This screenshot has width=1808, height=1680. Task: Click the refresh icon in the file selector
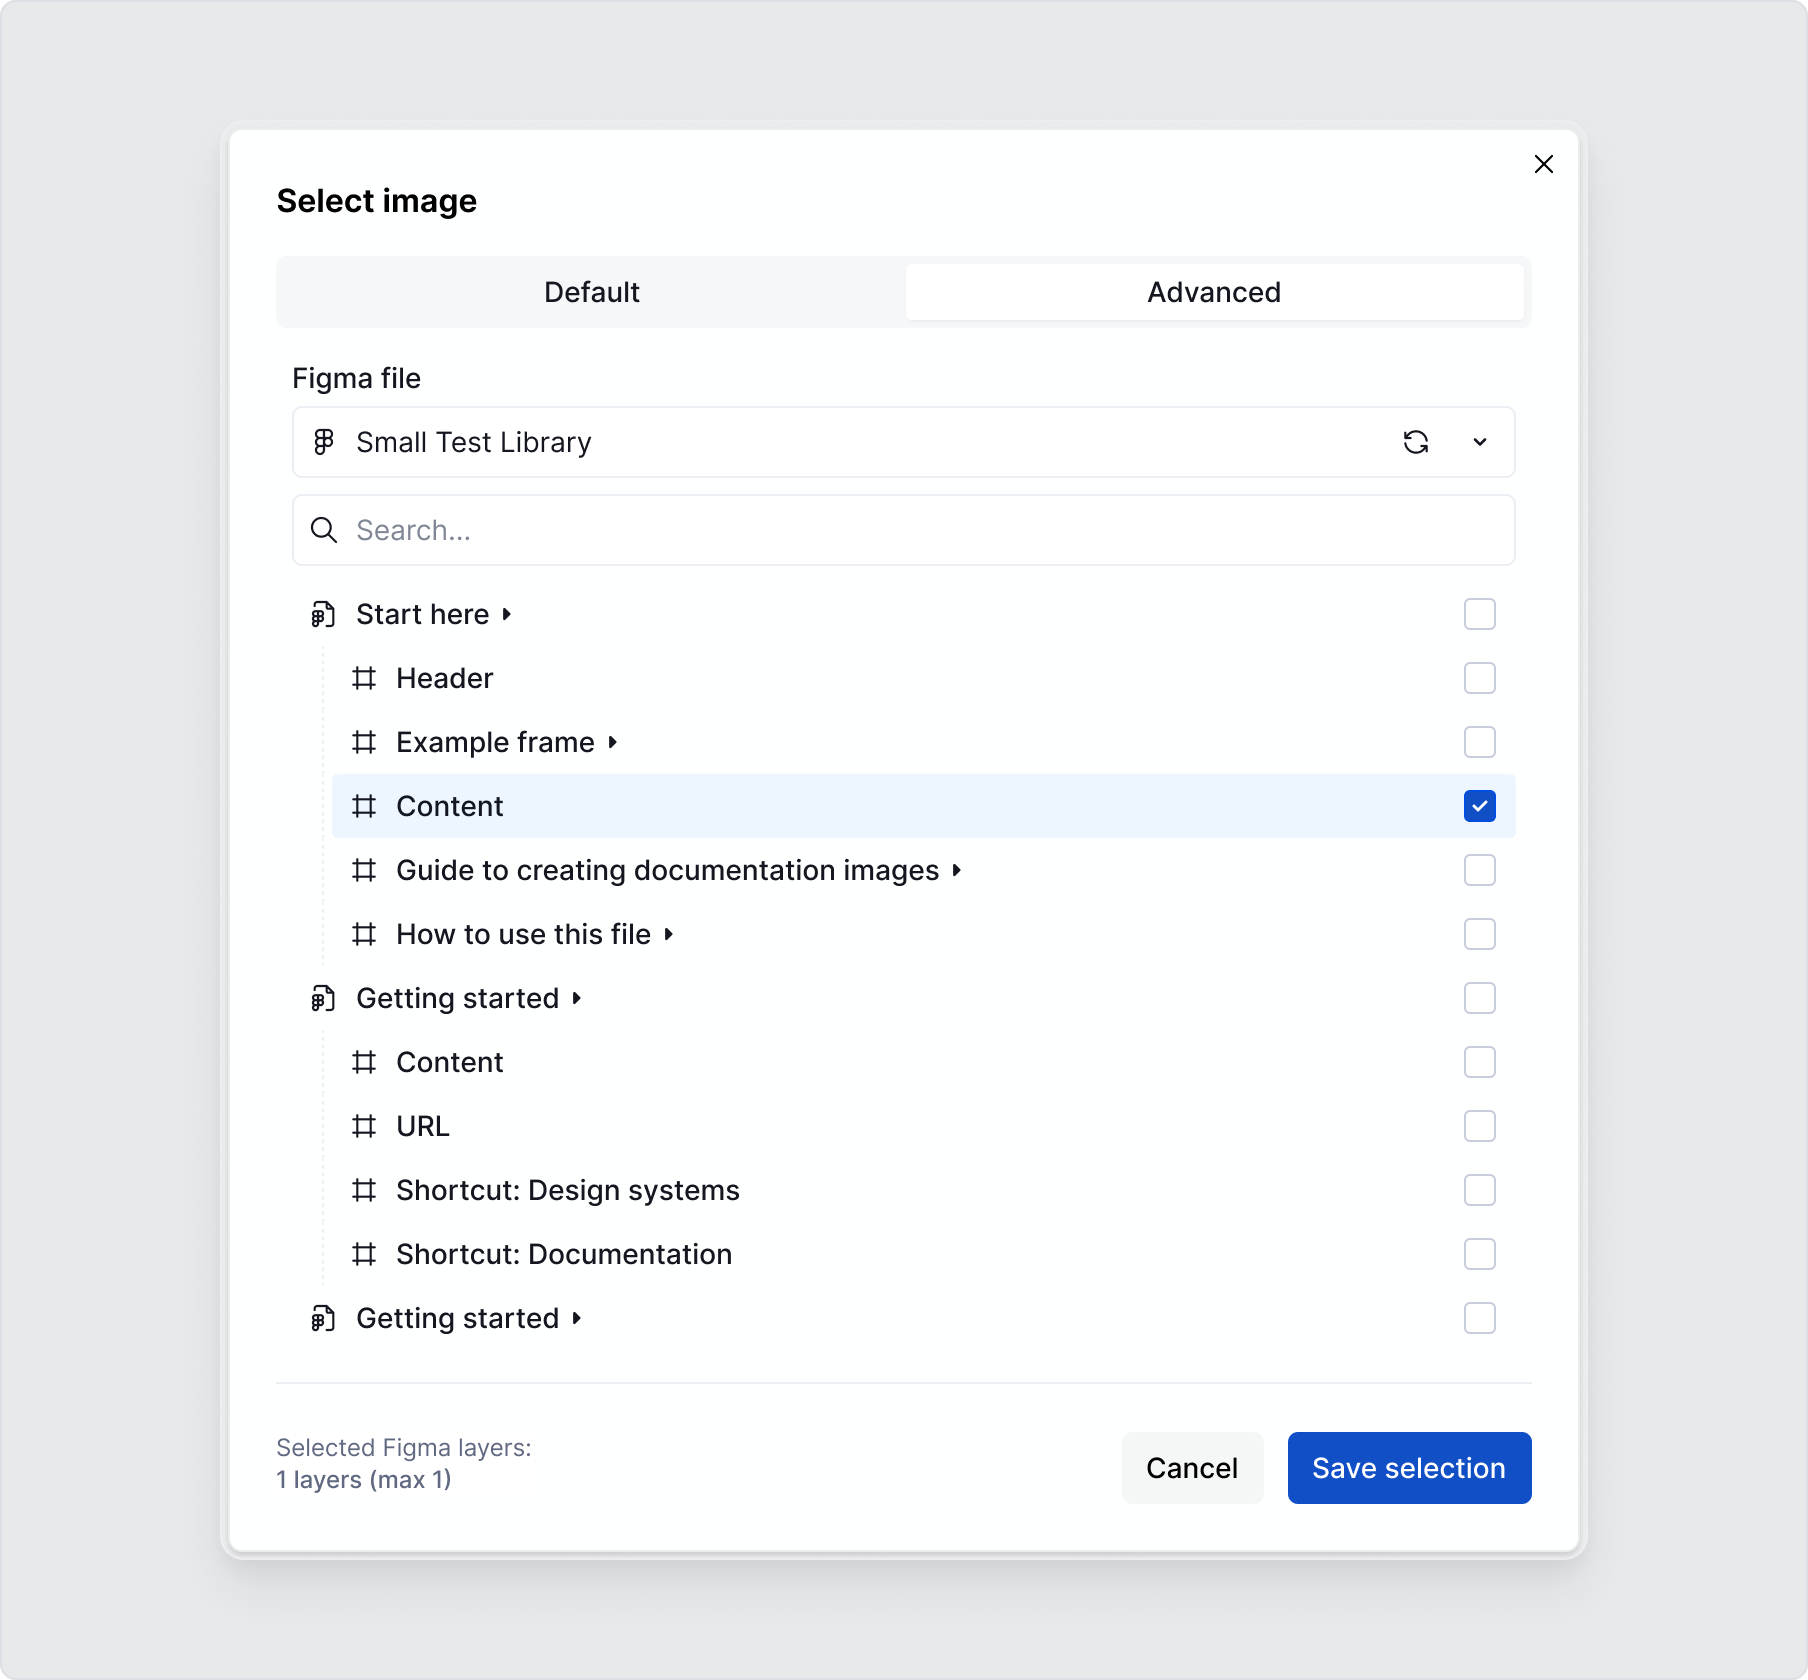coord(1416,442)
